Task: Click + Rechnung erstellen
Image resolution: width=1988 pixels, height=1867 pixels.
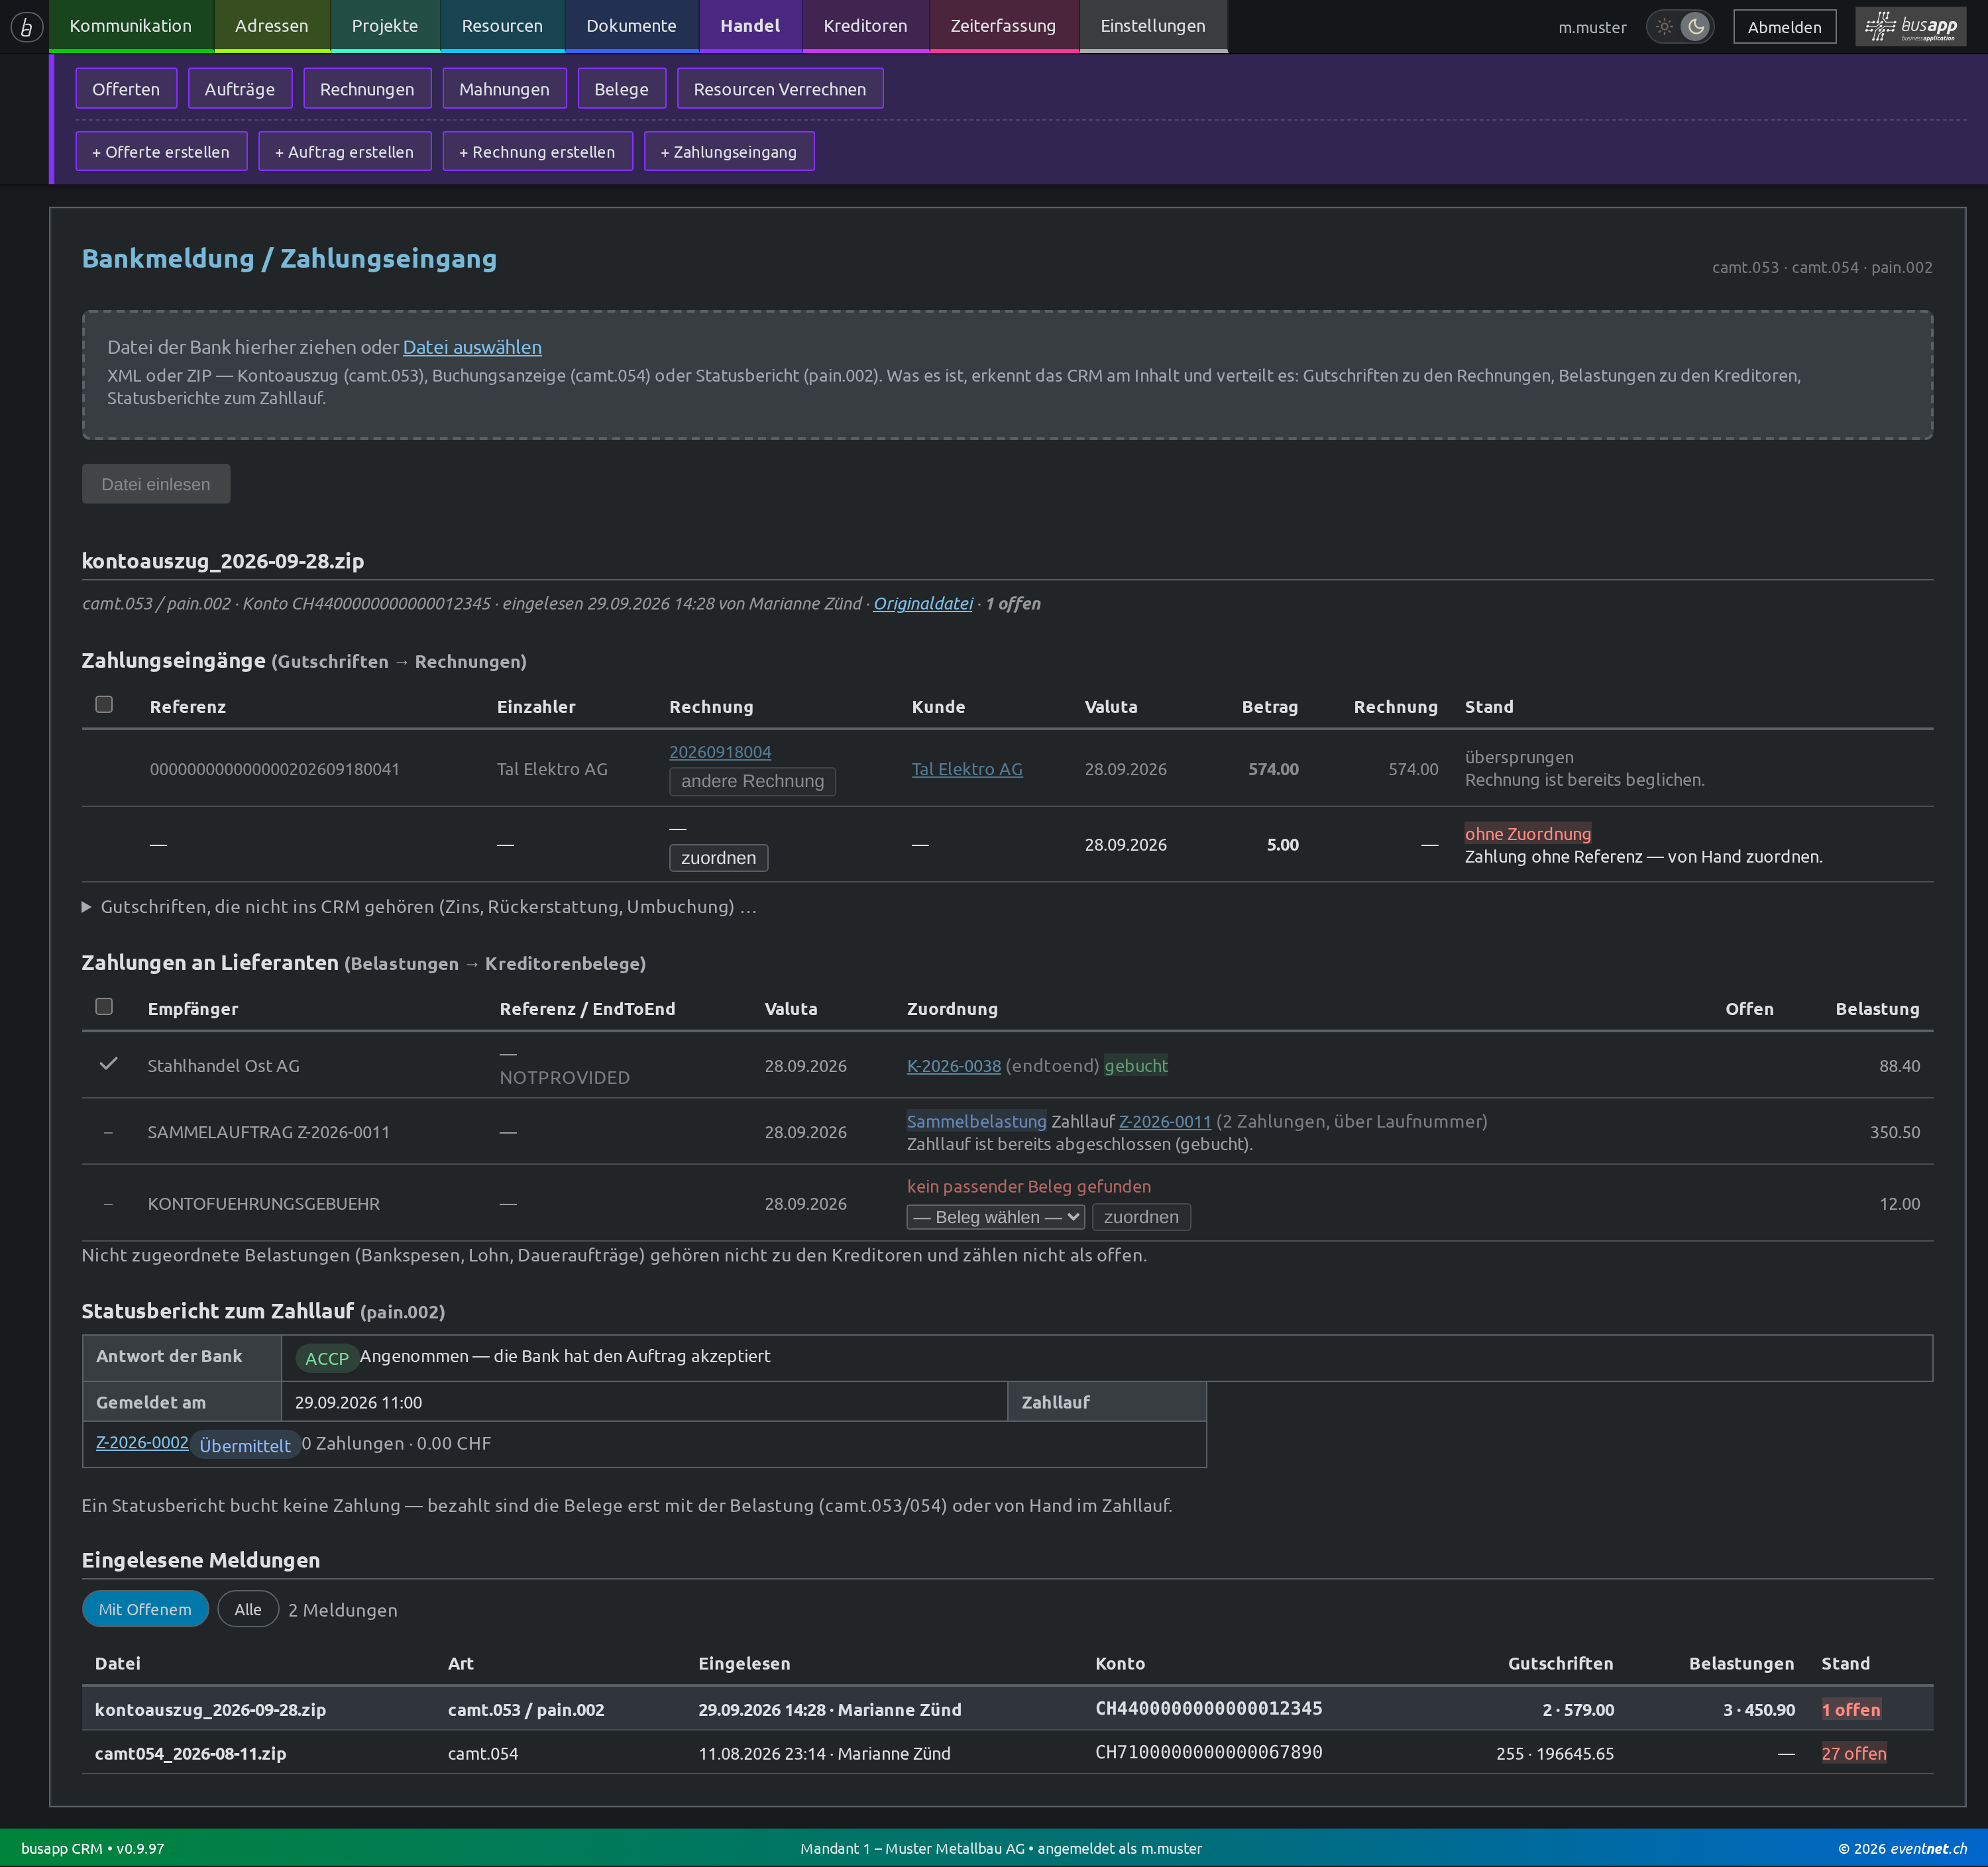Action: 537,152
